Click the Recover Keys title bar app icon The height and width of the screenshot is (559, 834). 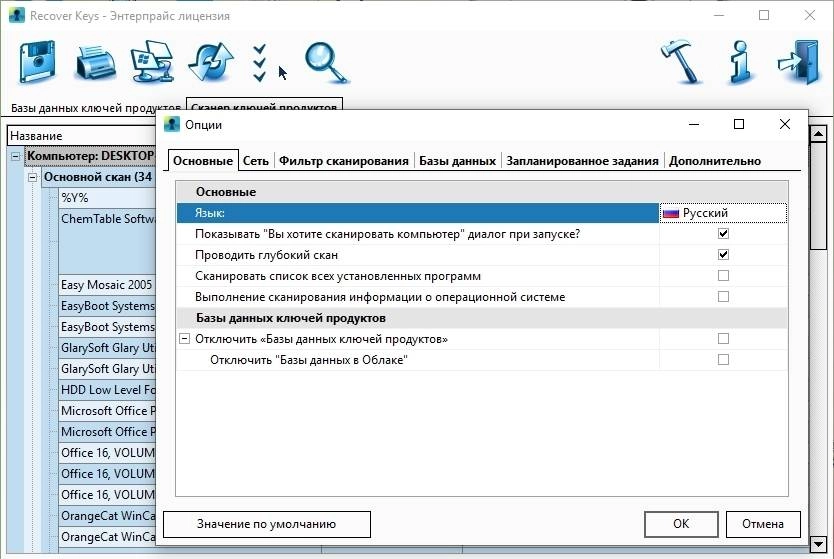(17, 15)
